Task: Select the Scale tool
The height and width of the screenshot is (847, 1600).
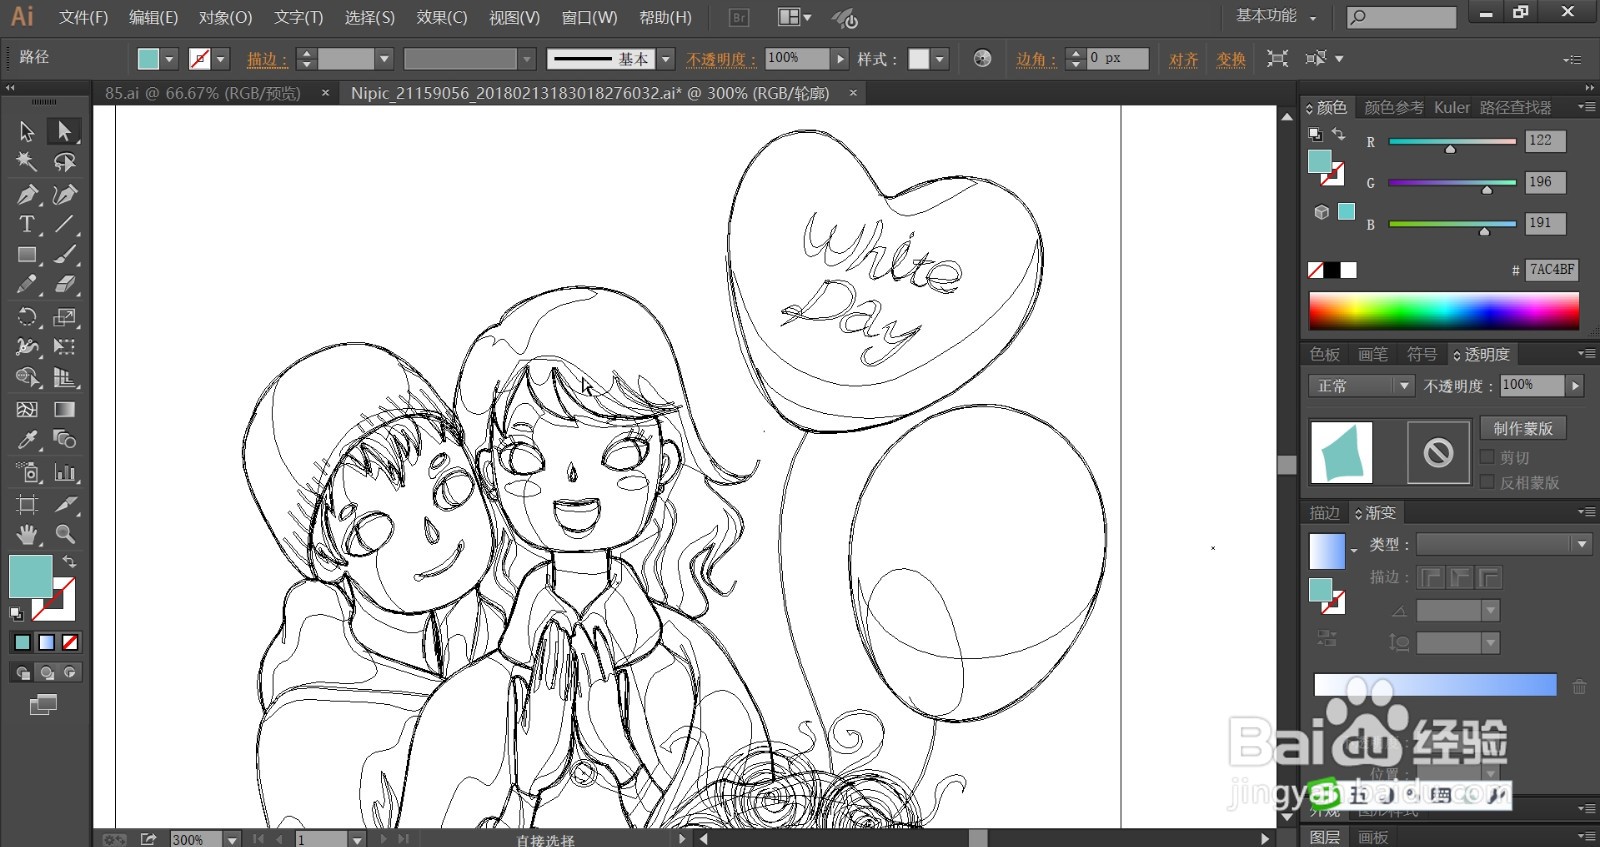Action: (x=65, y=318)
